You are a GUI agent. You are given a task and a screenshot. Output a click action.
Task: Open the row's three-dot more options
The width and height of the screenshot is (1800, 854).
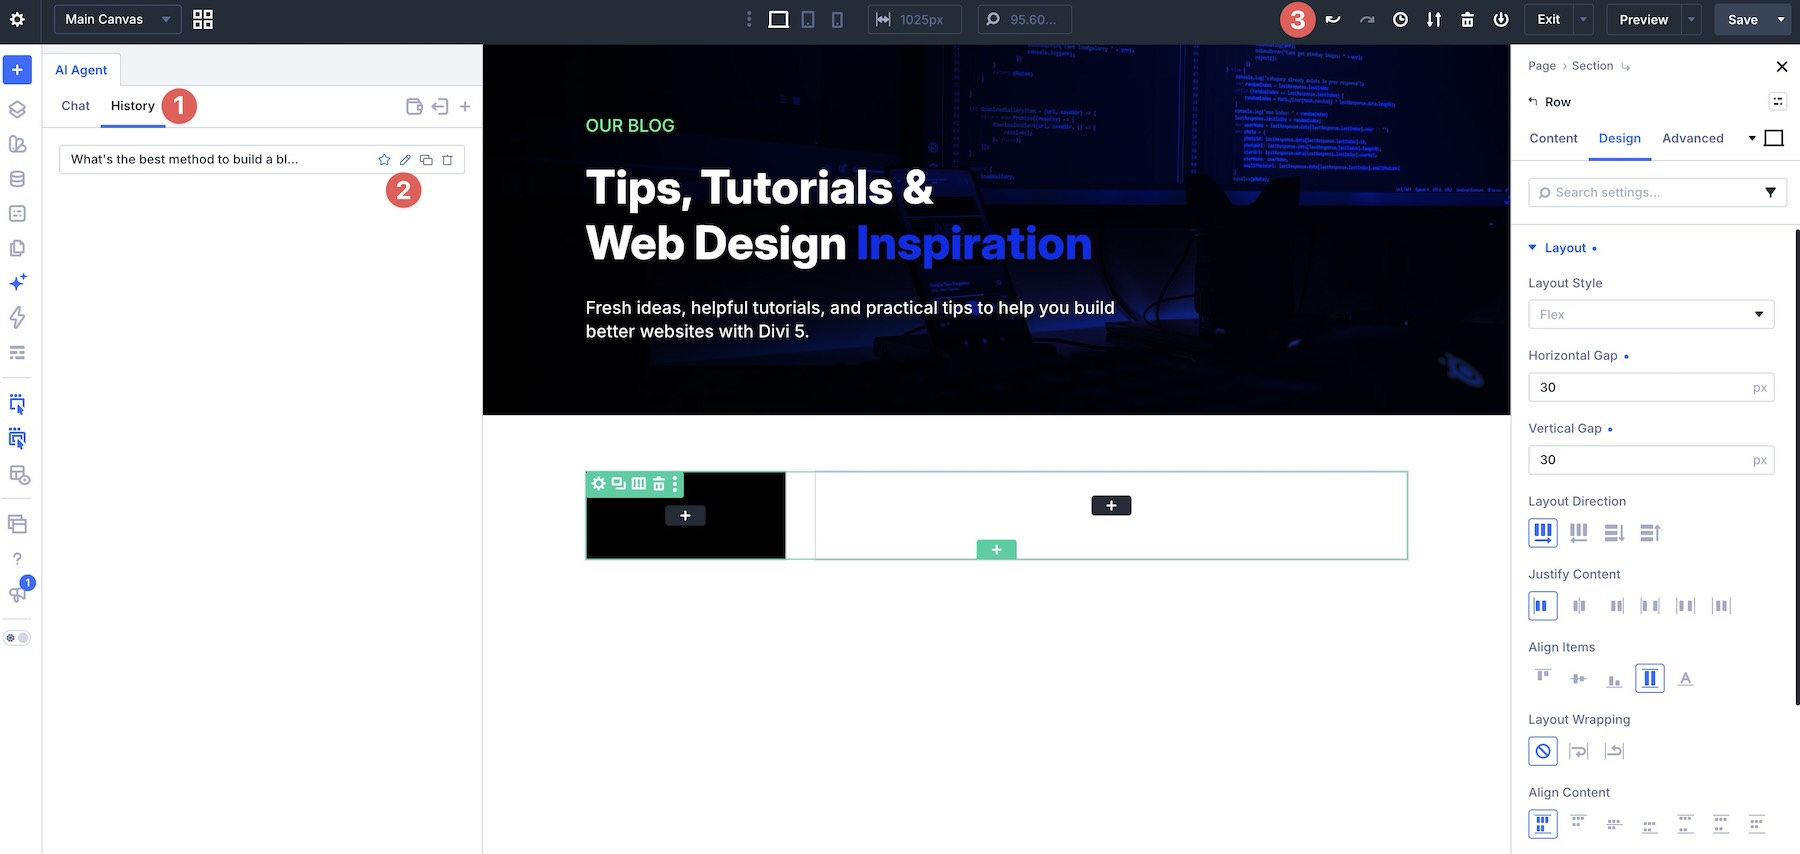pyautogui.click(x=676, y=484)
